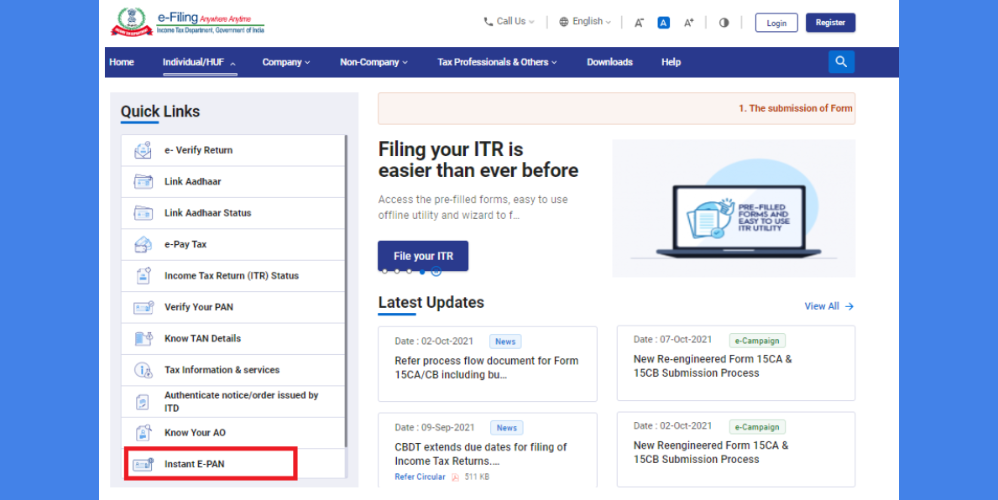Viewport: 998px width, 500px height.
Task: Toggle the high contrast mode icon
Action: point(724,22)
